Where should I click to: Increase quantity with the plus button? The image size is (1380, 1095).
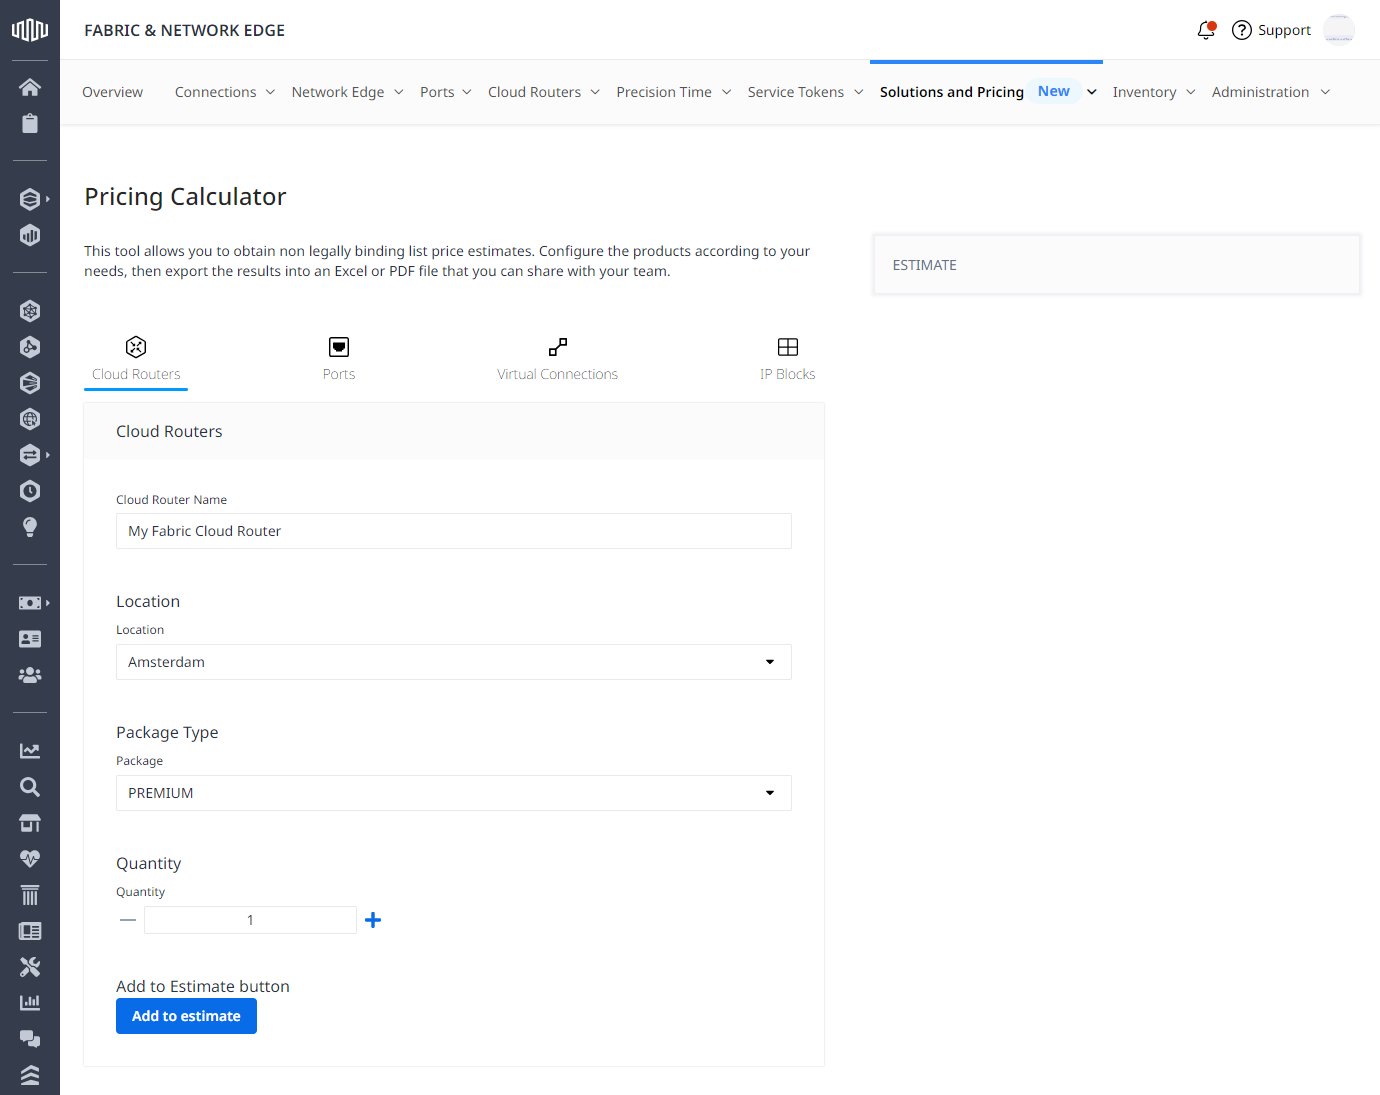(373, 920)
